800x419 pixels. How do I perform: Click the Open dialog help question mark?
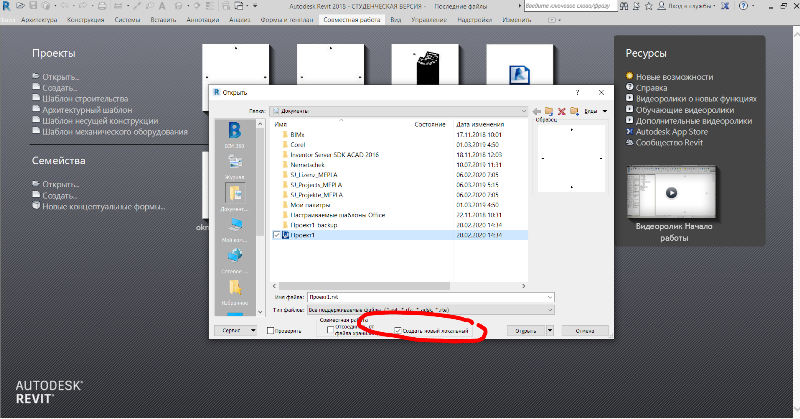(577, 92)
